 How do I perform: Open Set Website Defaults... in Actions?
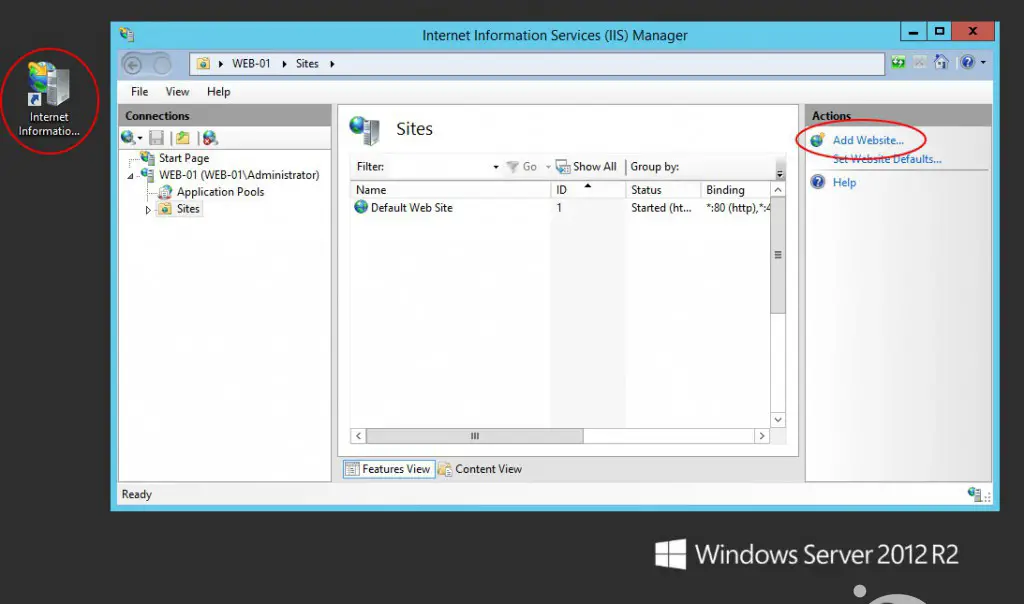coord(887,159)
